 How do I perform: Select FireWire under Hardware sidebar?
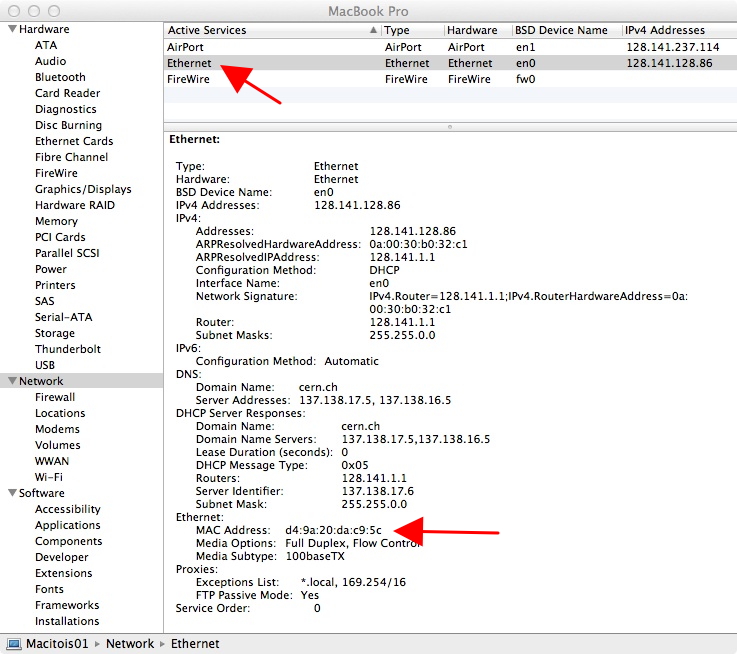pos(56,173)
